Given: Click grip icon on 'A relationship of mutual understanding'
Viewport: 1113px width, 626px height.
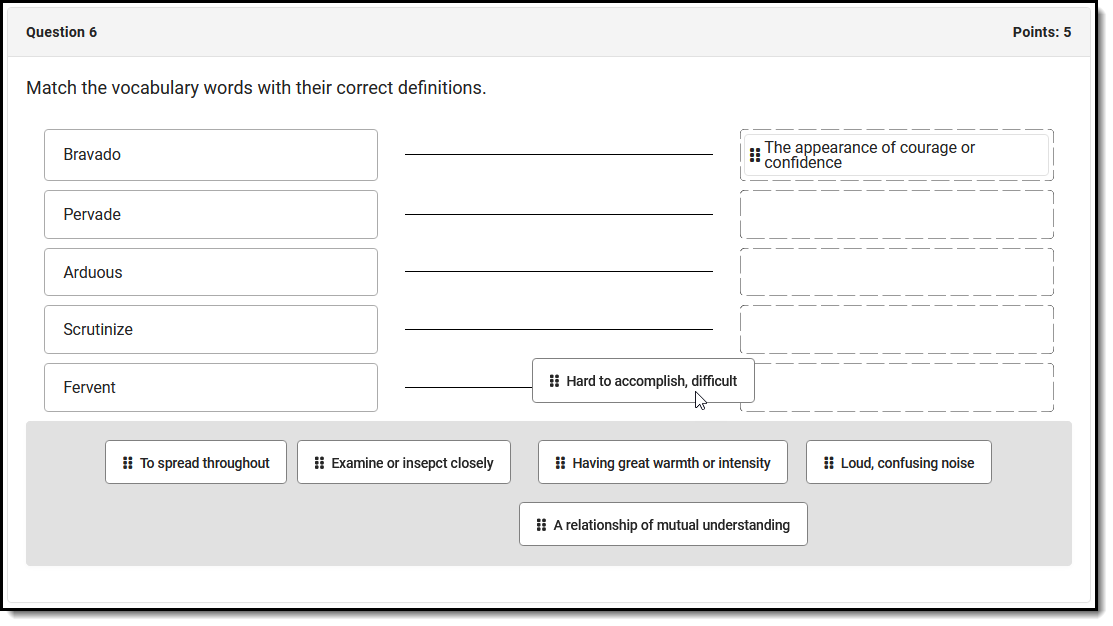Looking at the screenshot, I should click(541, 525).
